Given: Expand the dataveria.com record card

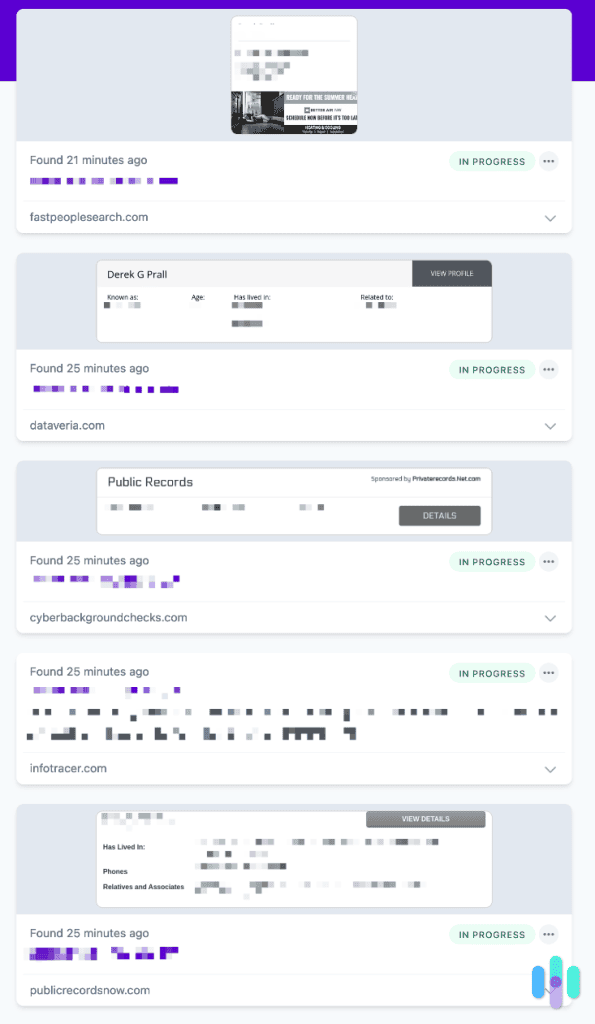Looking at the screenshot, I should coord(550,425).
